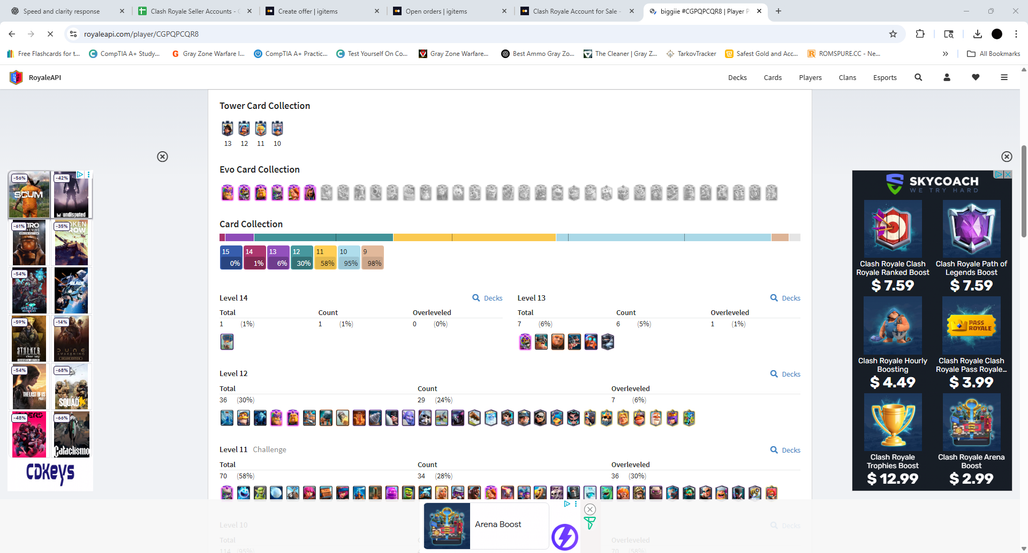Switch to the Speed and clarity response tab
1028x553 pixels.
(x=67, y=11)
